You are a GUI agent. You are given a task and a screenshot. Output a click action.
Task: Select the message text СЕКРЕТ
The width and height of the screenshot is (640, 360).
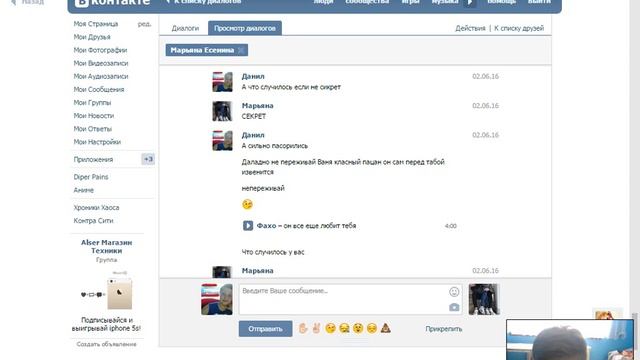(253, 116)
